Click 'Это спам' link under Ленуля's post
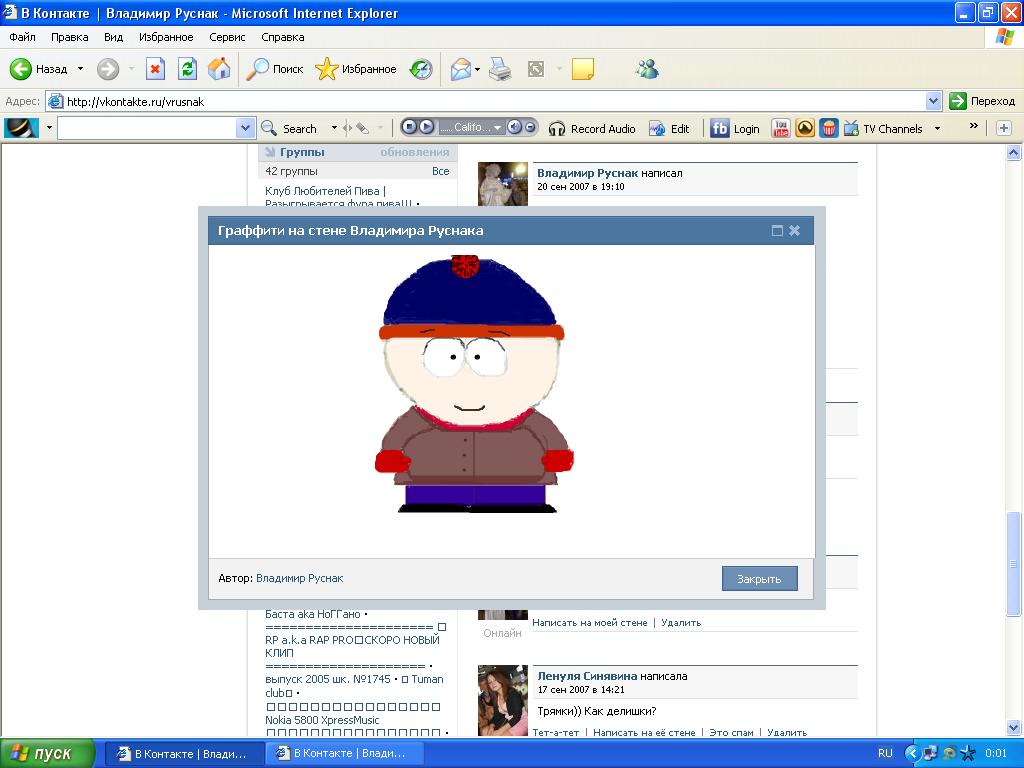 pos(731,732)
